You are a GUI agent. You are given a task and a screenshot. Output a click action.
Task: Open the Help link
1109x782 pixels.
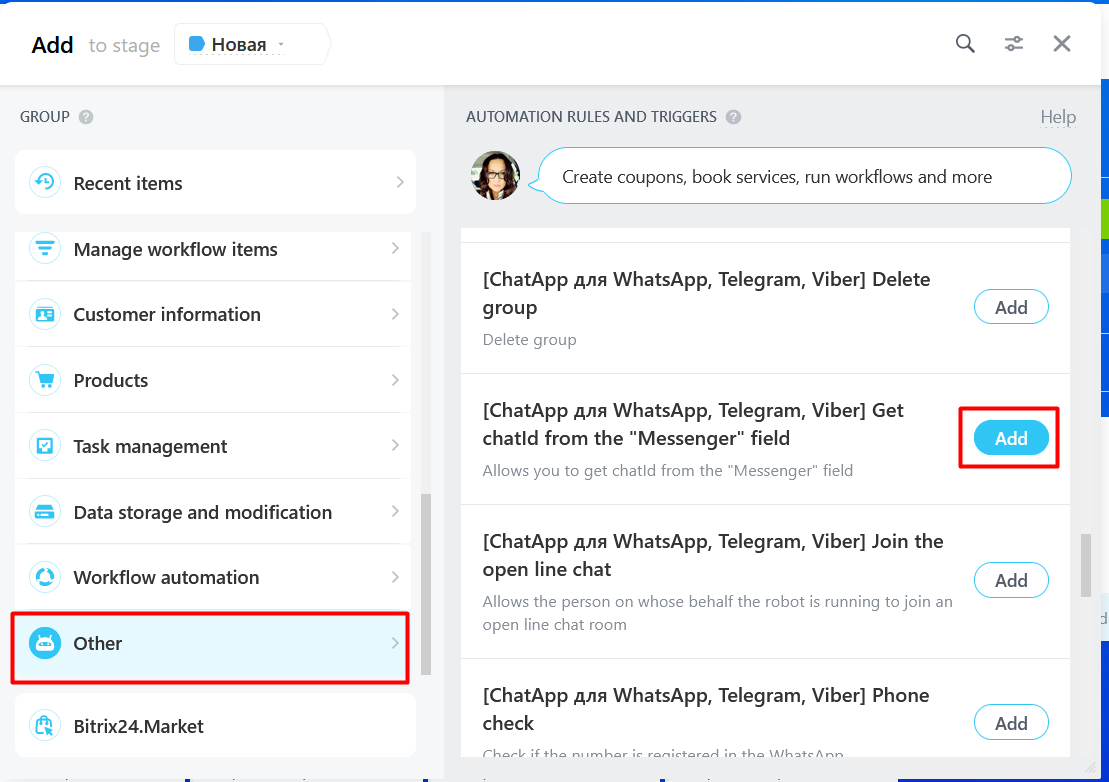1057,117
